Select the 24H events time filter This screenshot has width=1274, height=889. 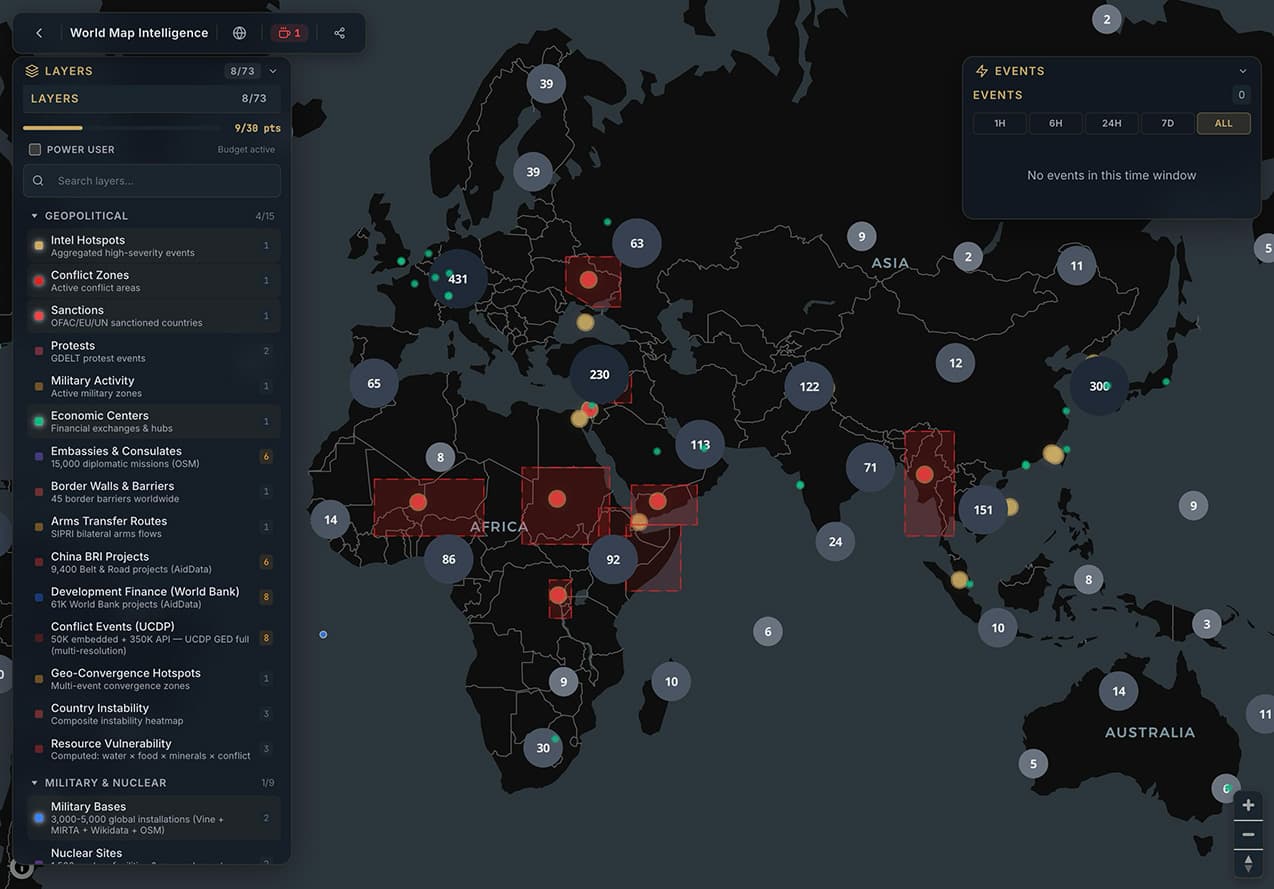(1111, 124)
